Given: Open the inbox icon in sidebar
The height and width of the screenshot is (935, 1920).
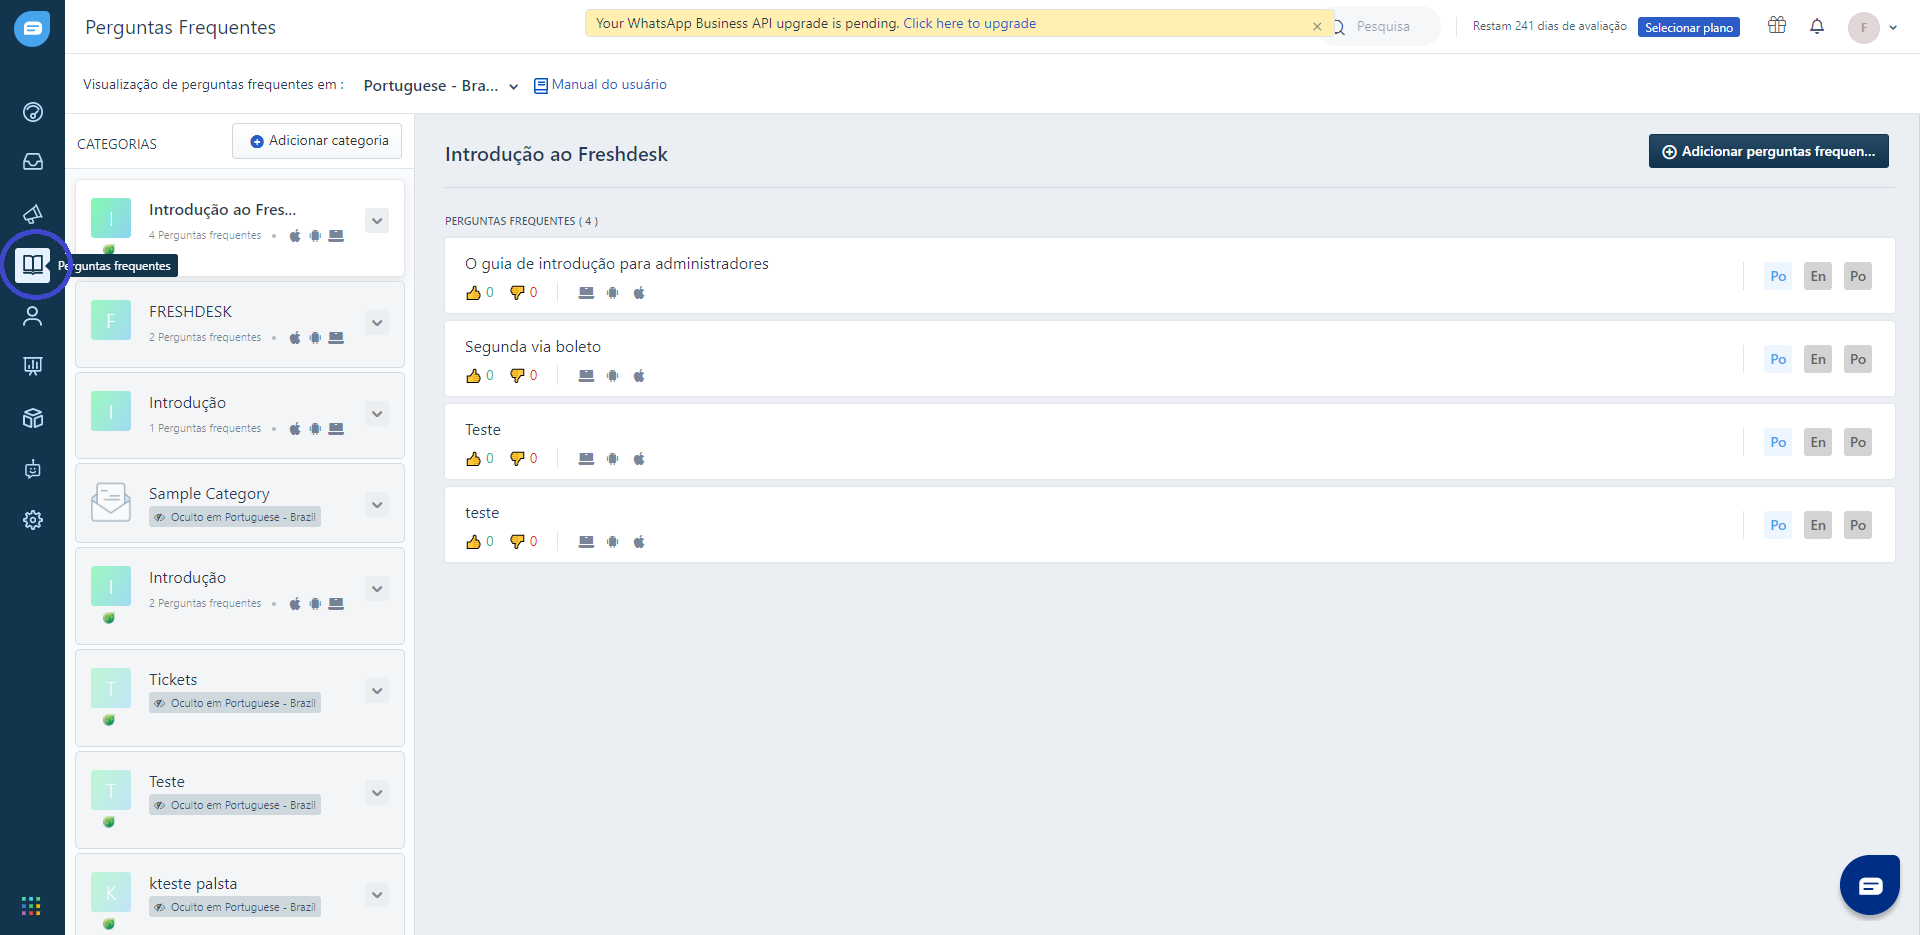Looking at the screenshot, I should click(x=33, y=162).
